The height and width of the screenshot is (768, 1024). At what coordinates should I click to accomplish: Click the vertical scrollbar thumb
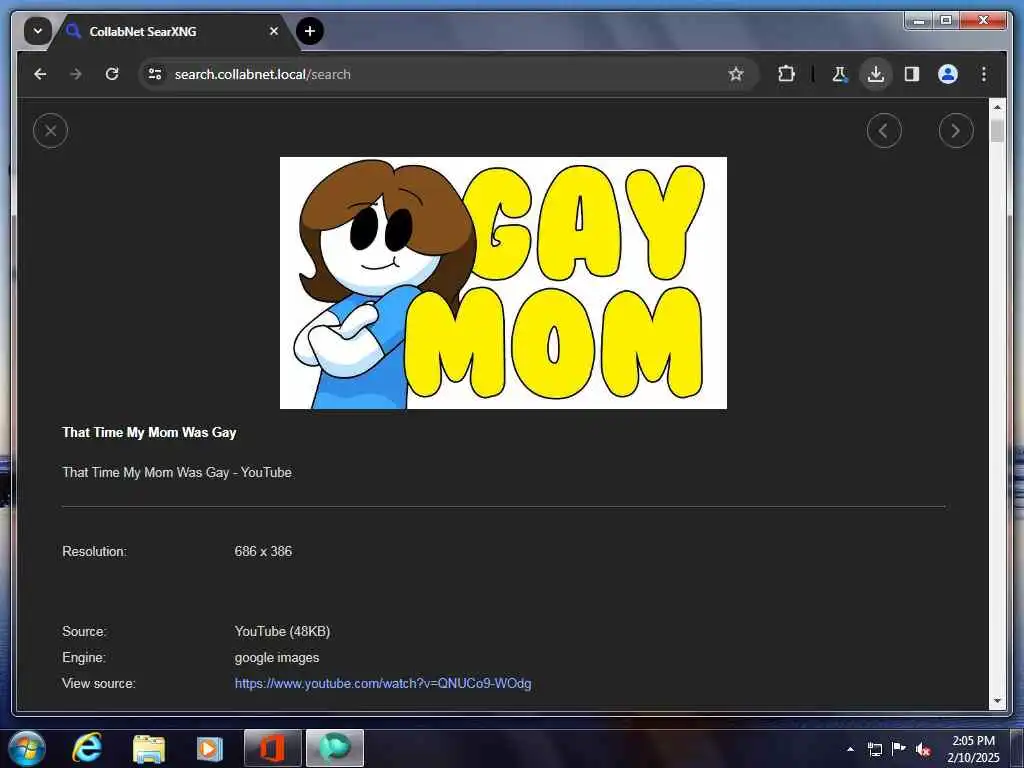997,131
